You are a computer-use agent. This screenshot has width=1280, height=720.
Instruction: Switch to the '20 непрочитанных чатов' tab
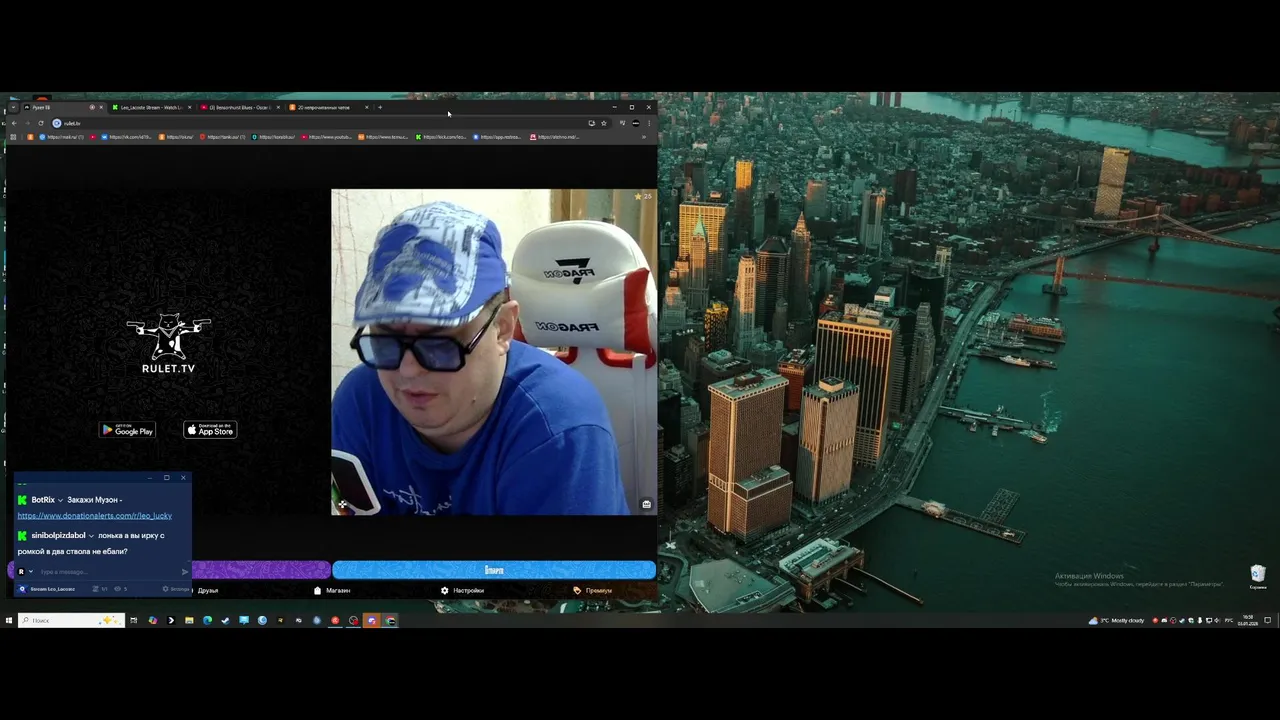(329, 107)
